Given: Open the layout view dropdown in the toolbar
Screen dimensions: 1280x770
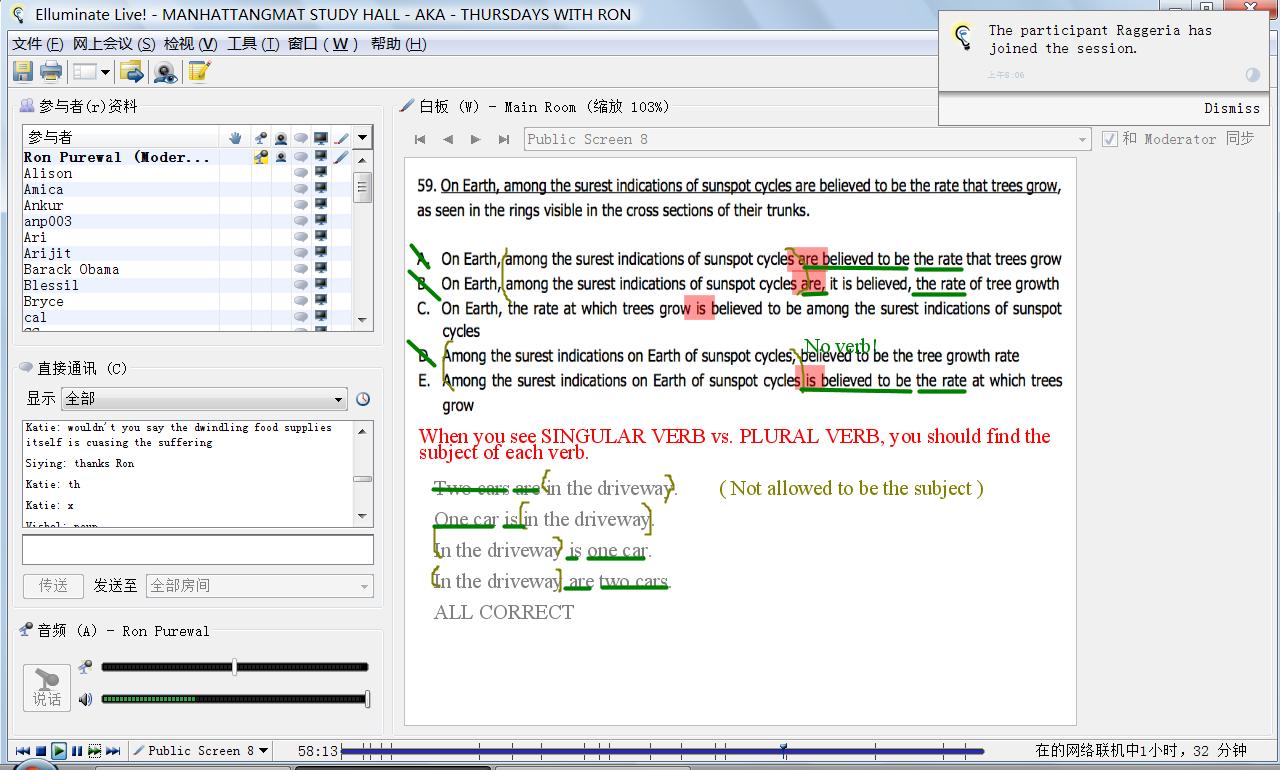Looking at the screenshot, I should [91, 71].
